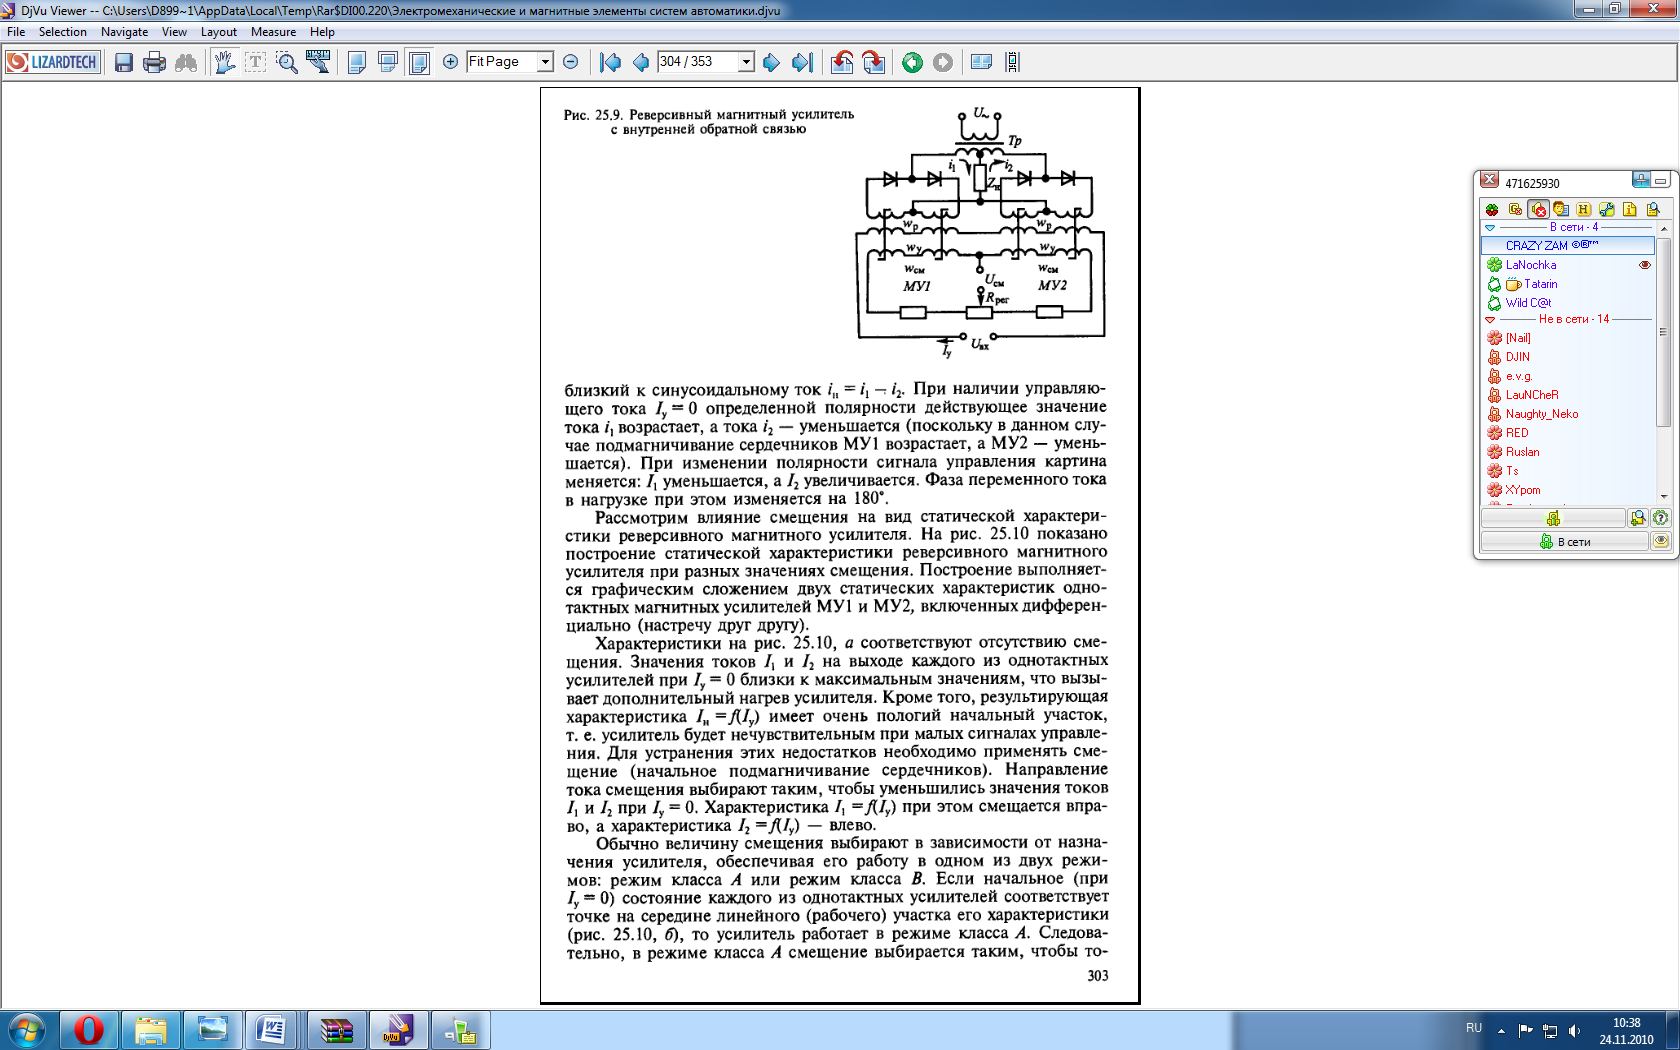1680x1050 pixels.
Task: Open the Windows Start menu
Action: pos(27,1030)
